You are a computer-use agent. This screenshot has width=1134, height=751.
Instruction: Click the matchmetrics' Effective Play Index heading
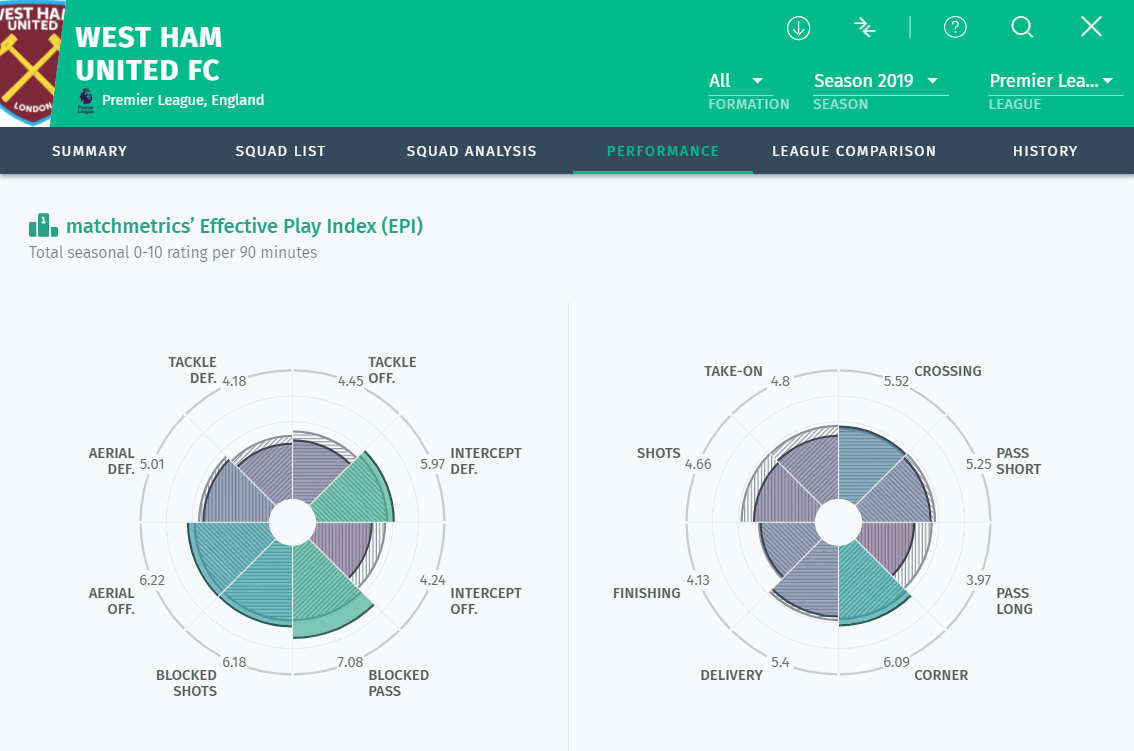pos(244,226)
